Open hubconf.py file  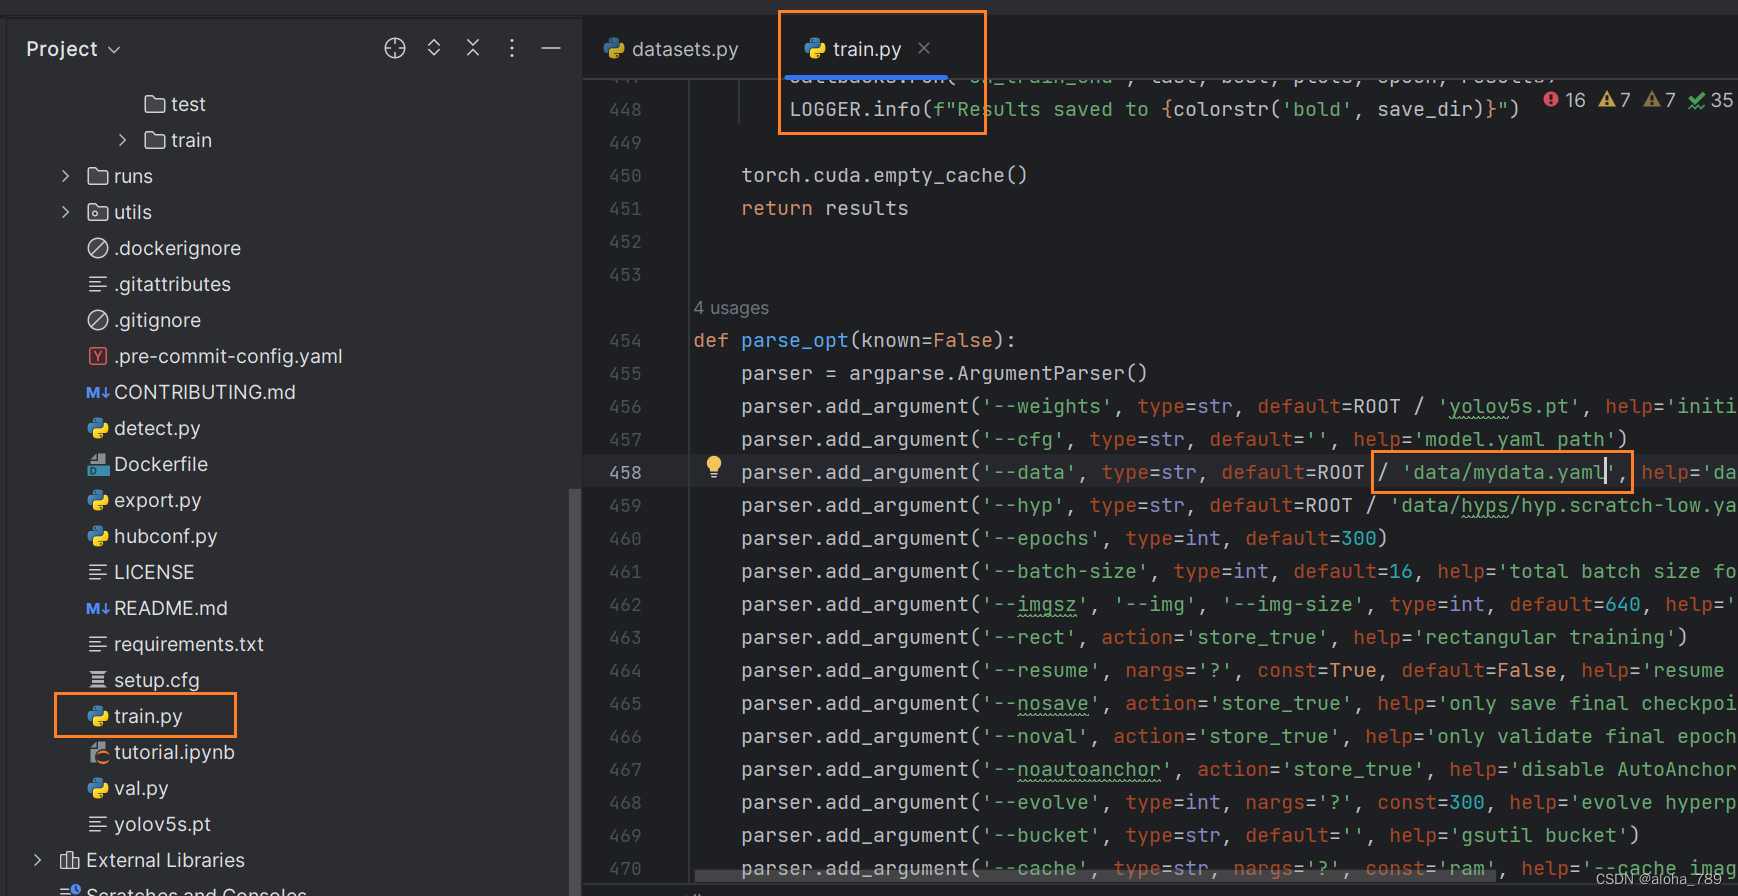pyautogui.click(x=152, y=536)
